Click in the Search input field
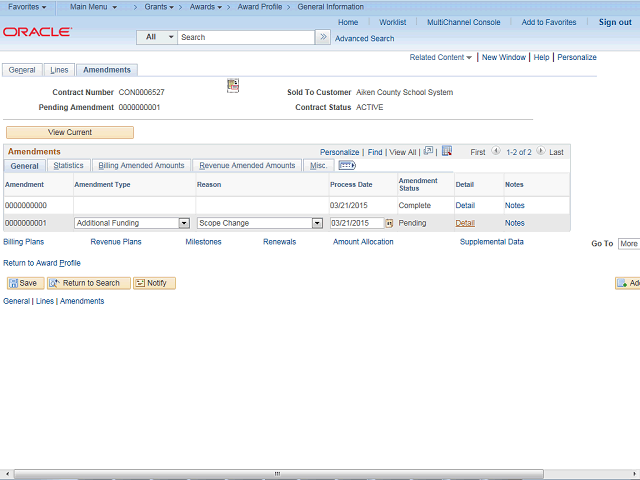640x480 pixels. [246, 37]
